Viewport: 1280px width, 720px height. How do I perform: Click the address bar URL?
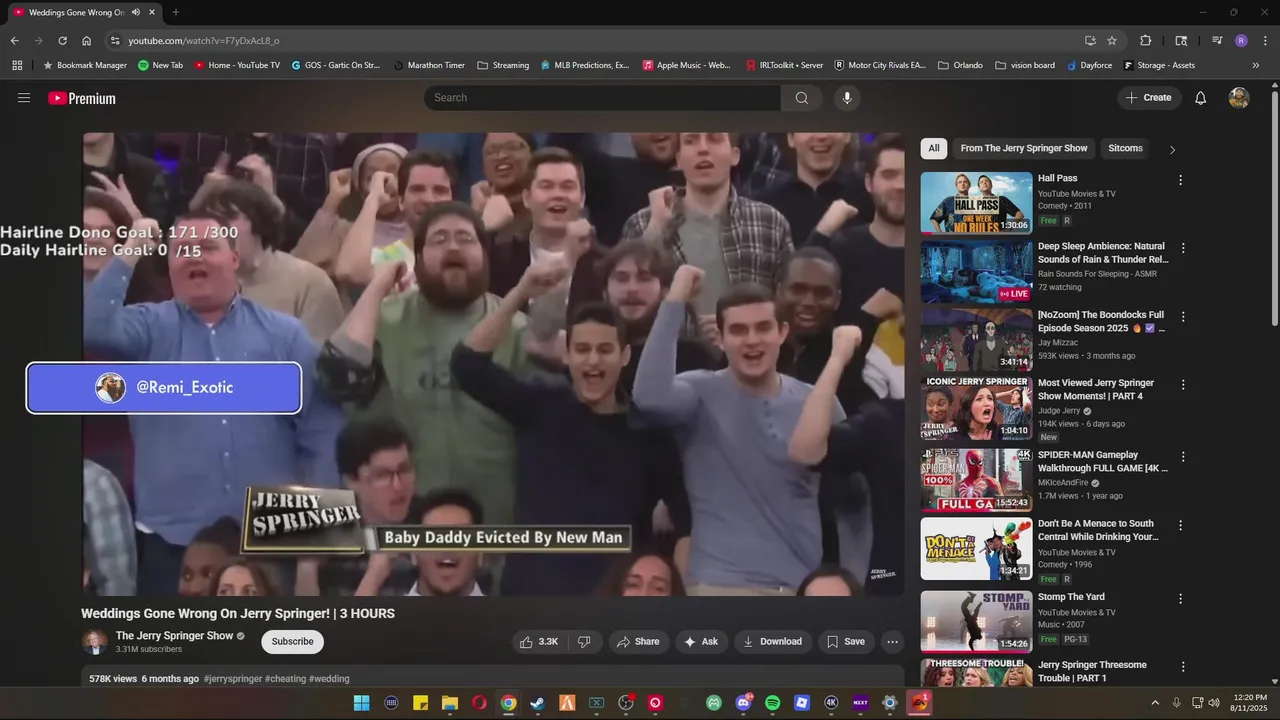coord(204,41)
